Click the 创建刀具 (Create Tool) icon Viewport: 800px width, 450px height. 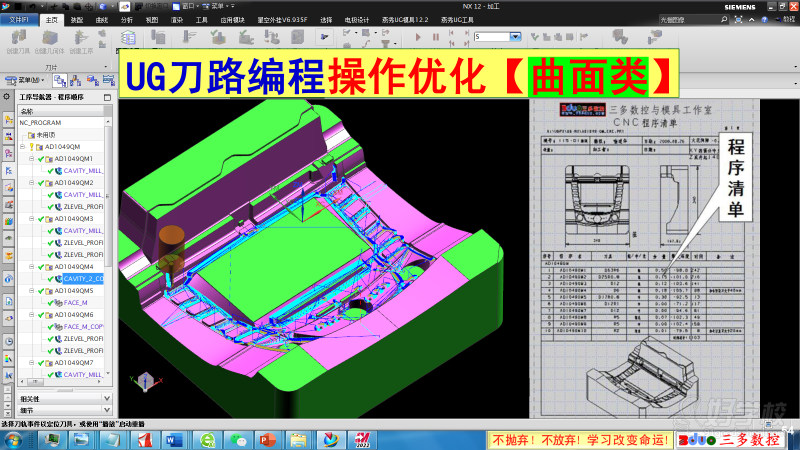coord(18,40)
